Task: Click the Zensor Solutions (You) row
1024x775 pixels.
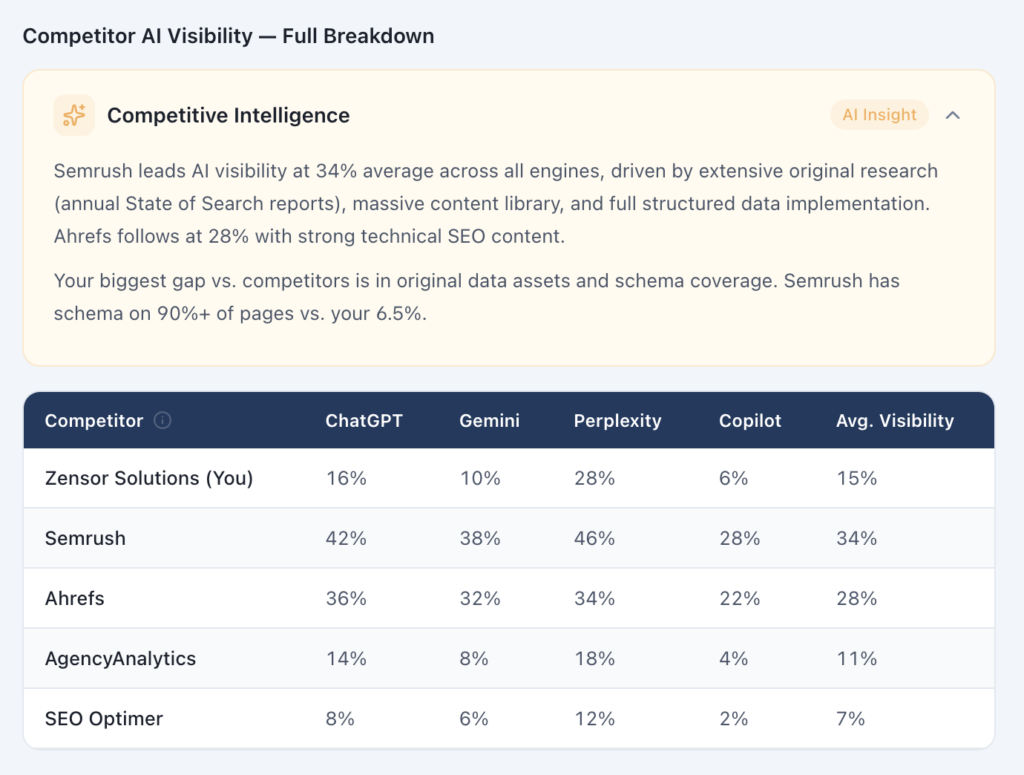Action: (149, 478)
